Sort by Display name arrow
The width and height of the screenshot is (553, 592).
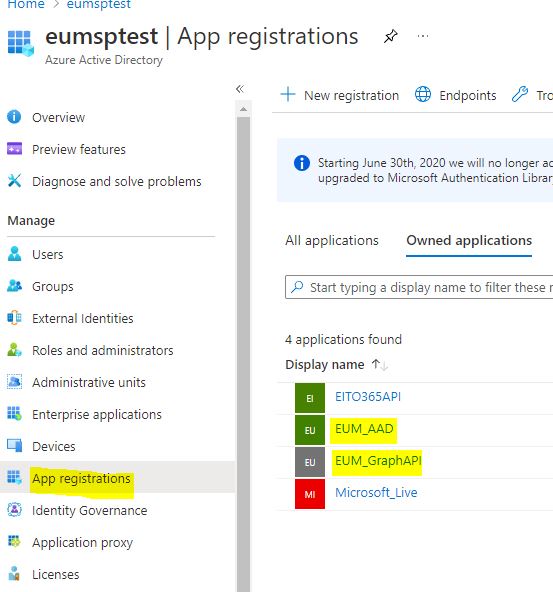tap(379, 365)
